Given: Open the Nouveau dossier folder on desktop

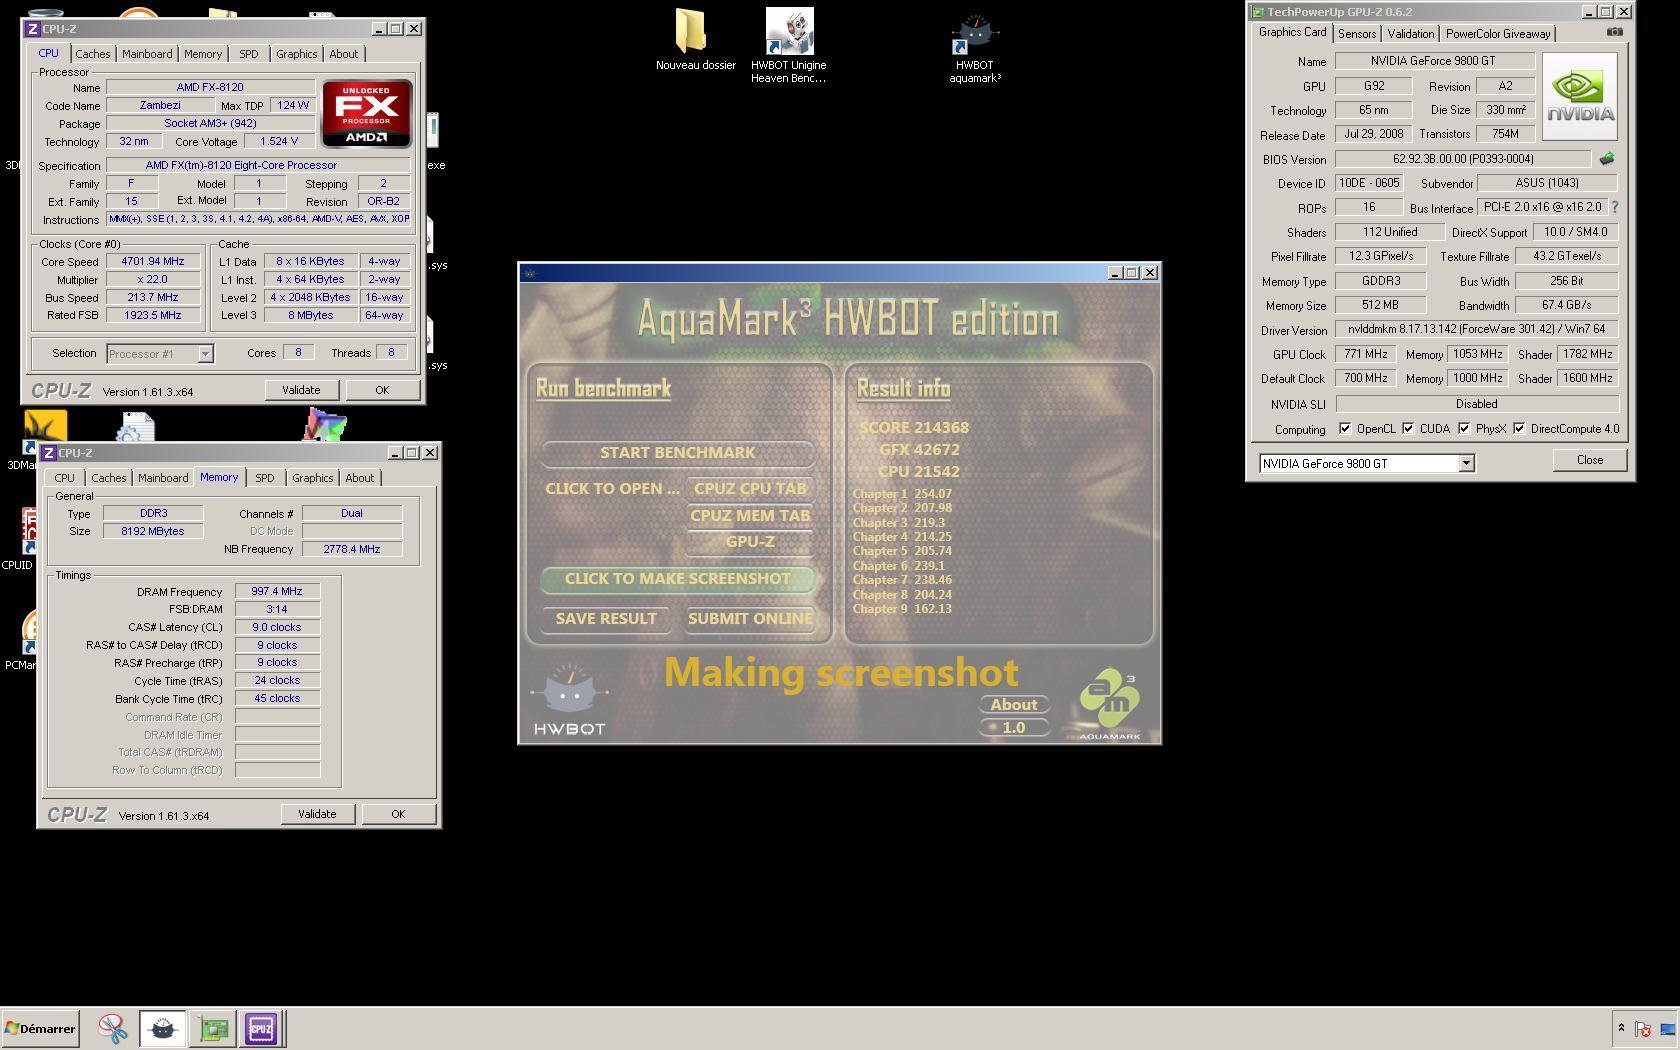Looking at the screenshot, I should [x=695, y=40].
